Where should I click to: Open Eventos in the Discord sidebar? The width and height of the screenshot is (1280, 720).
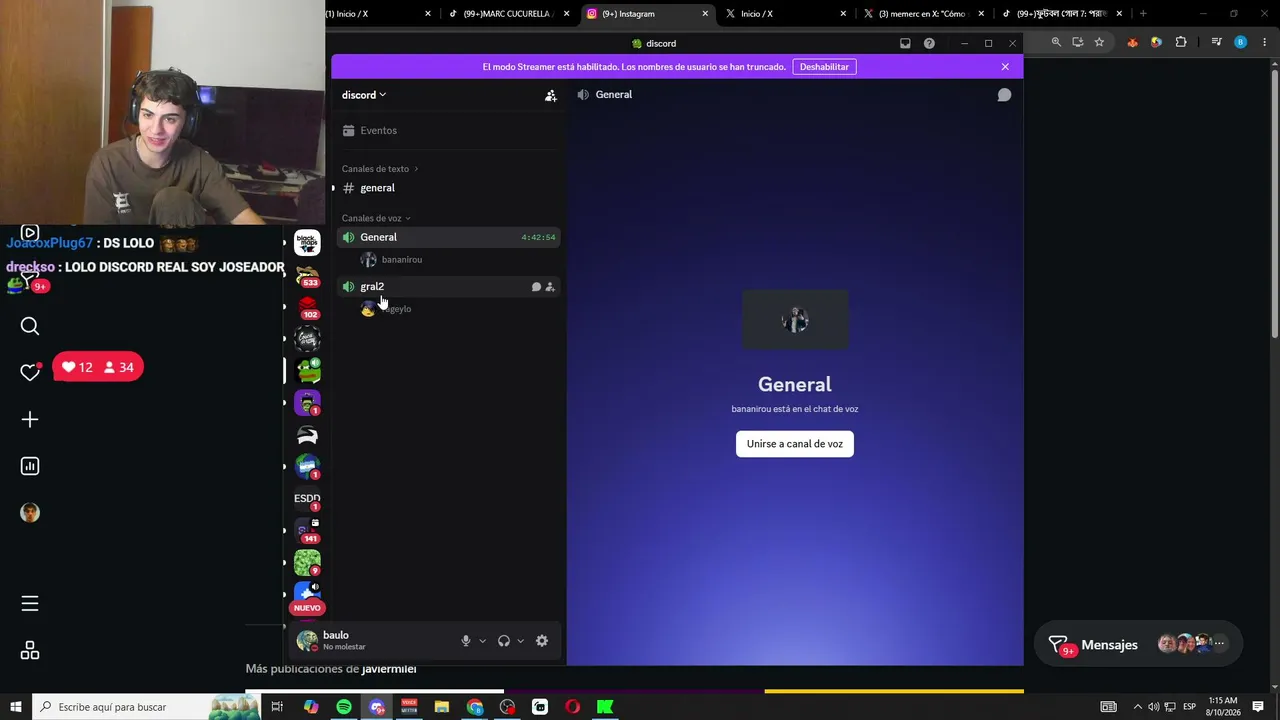[447, 131]
